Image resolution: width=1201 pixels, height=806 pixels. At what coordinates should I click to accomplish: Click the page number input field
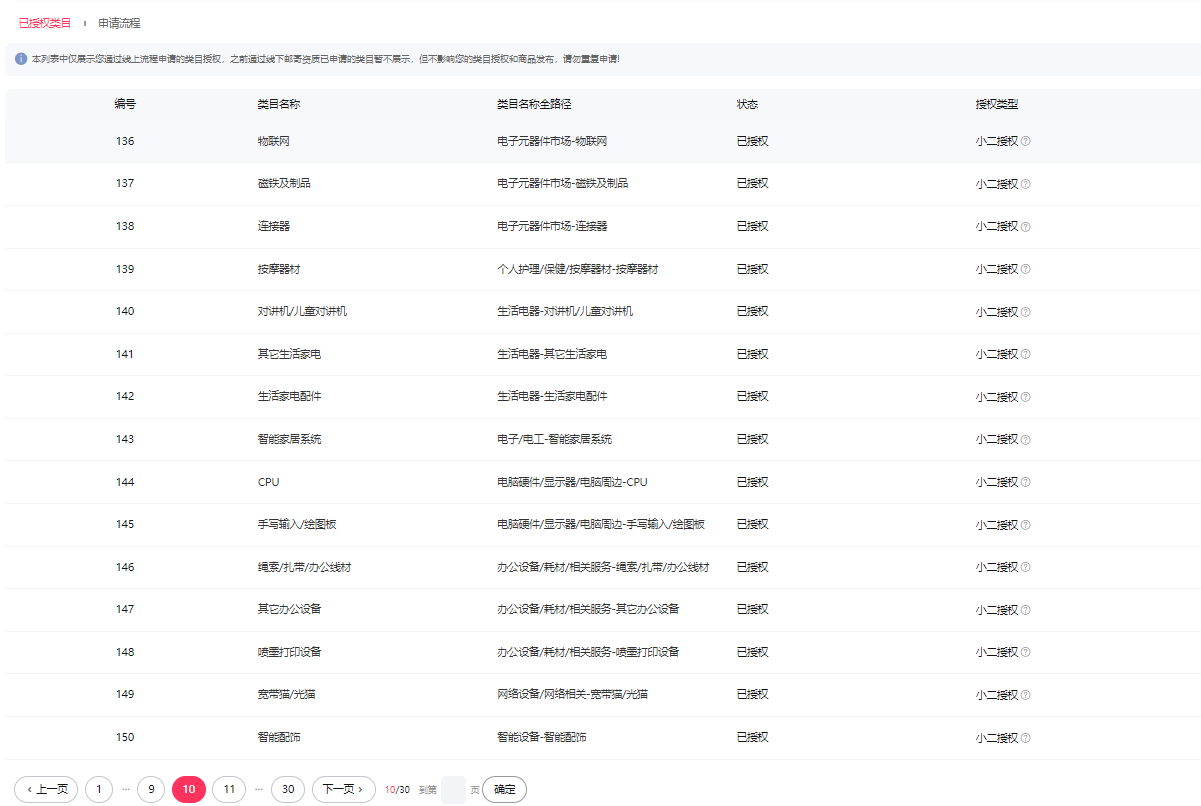[453, 789]
